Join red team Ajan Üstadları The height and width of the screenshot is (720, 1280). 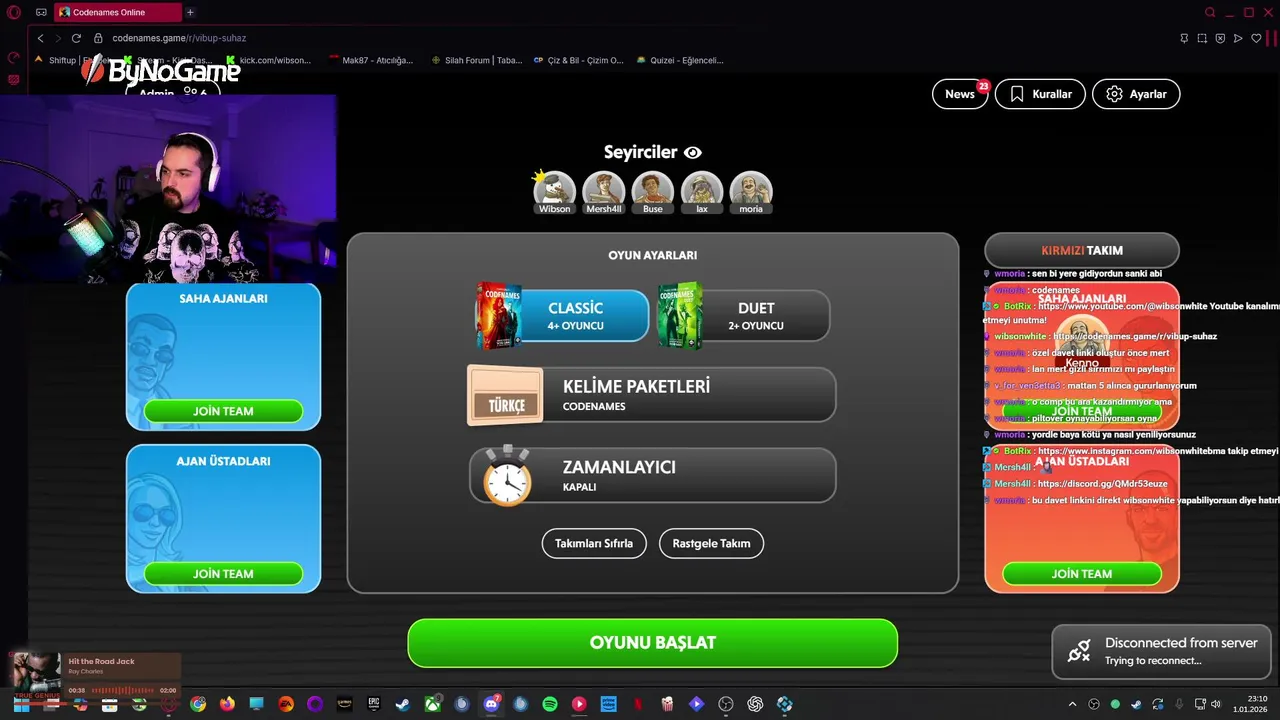pos(1082,574)
